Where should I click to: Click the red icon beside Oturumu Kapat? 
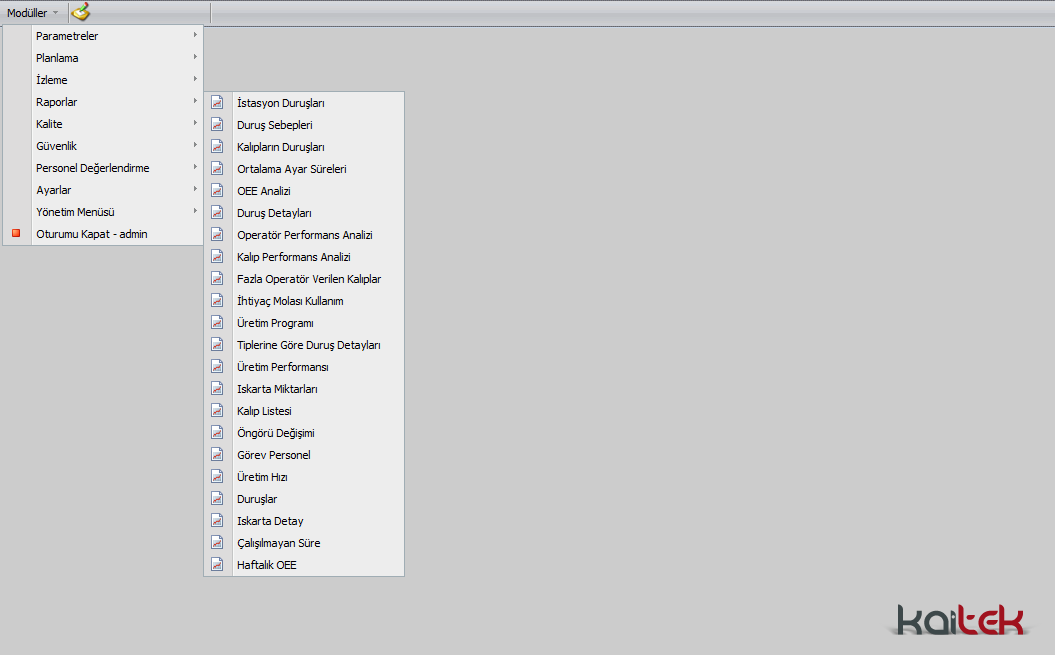pos(16,234)
